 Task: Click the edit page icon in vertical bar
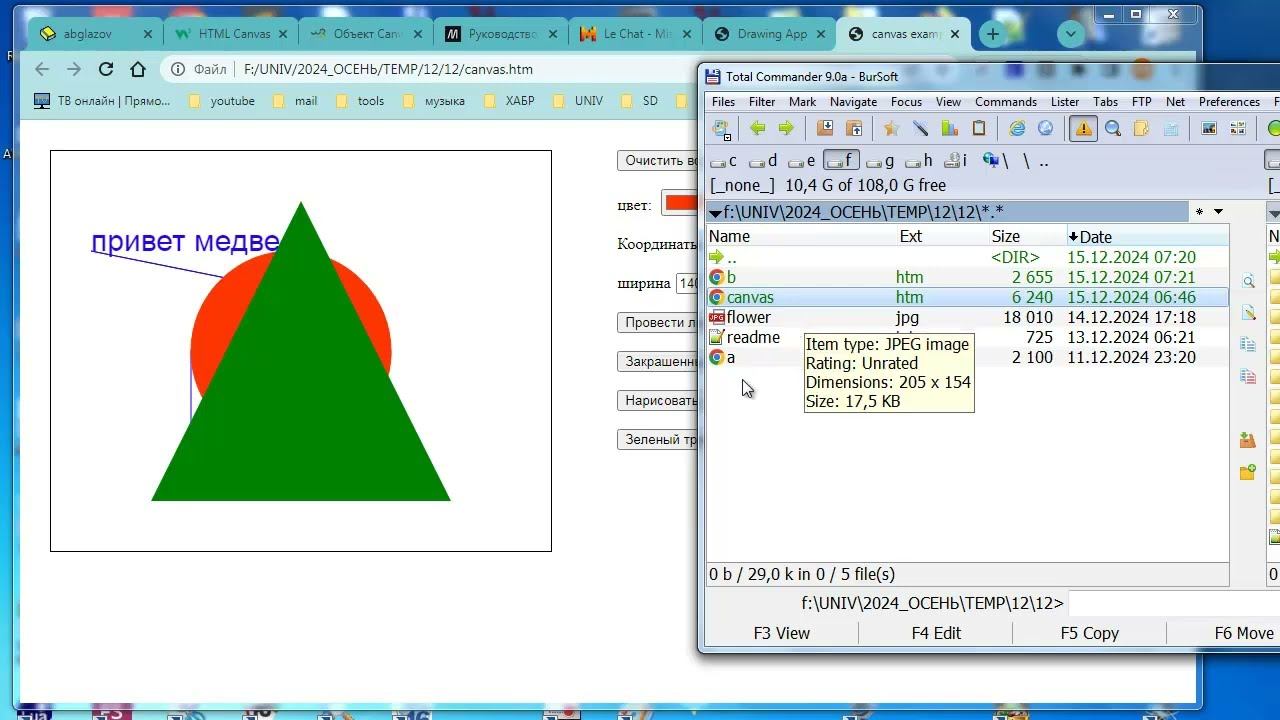[x=1248, y=313]
